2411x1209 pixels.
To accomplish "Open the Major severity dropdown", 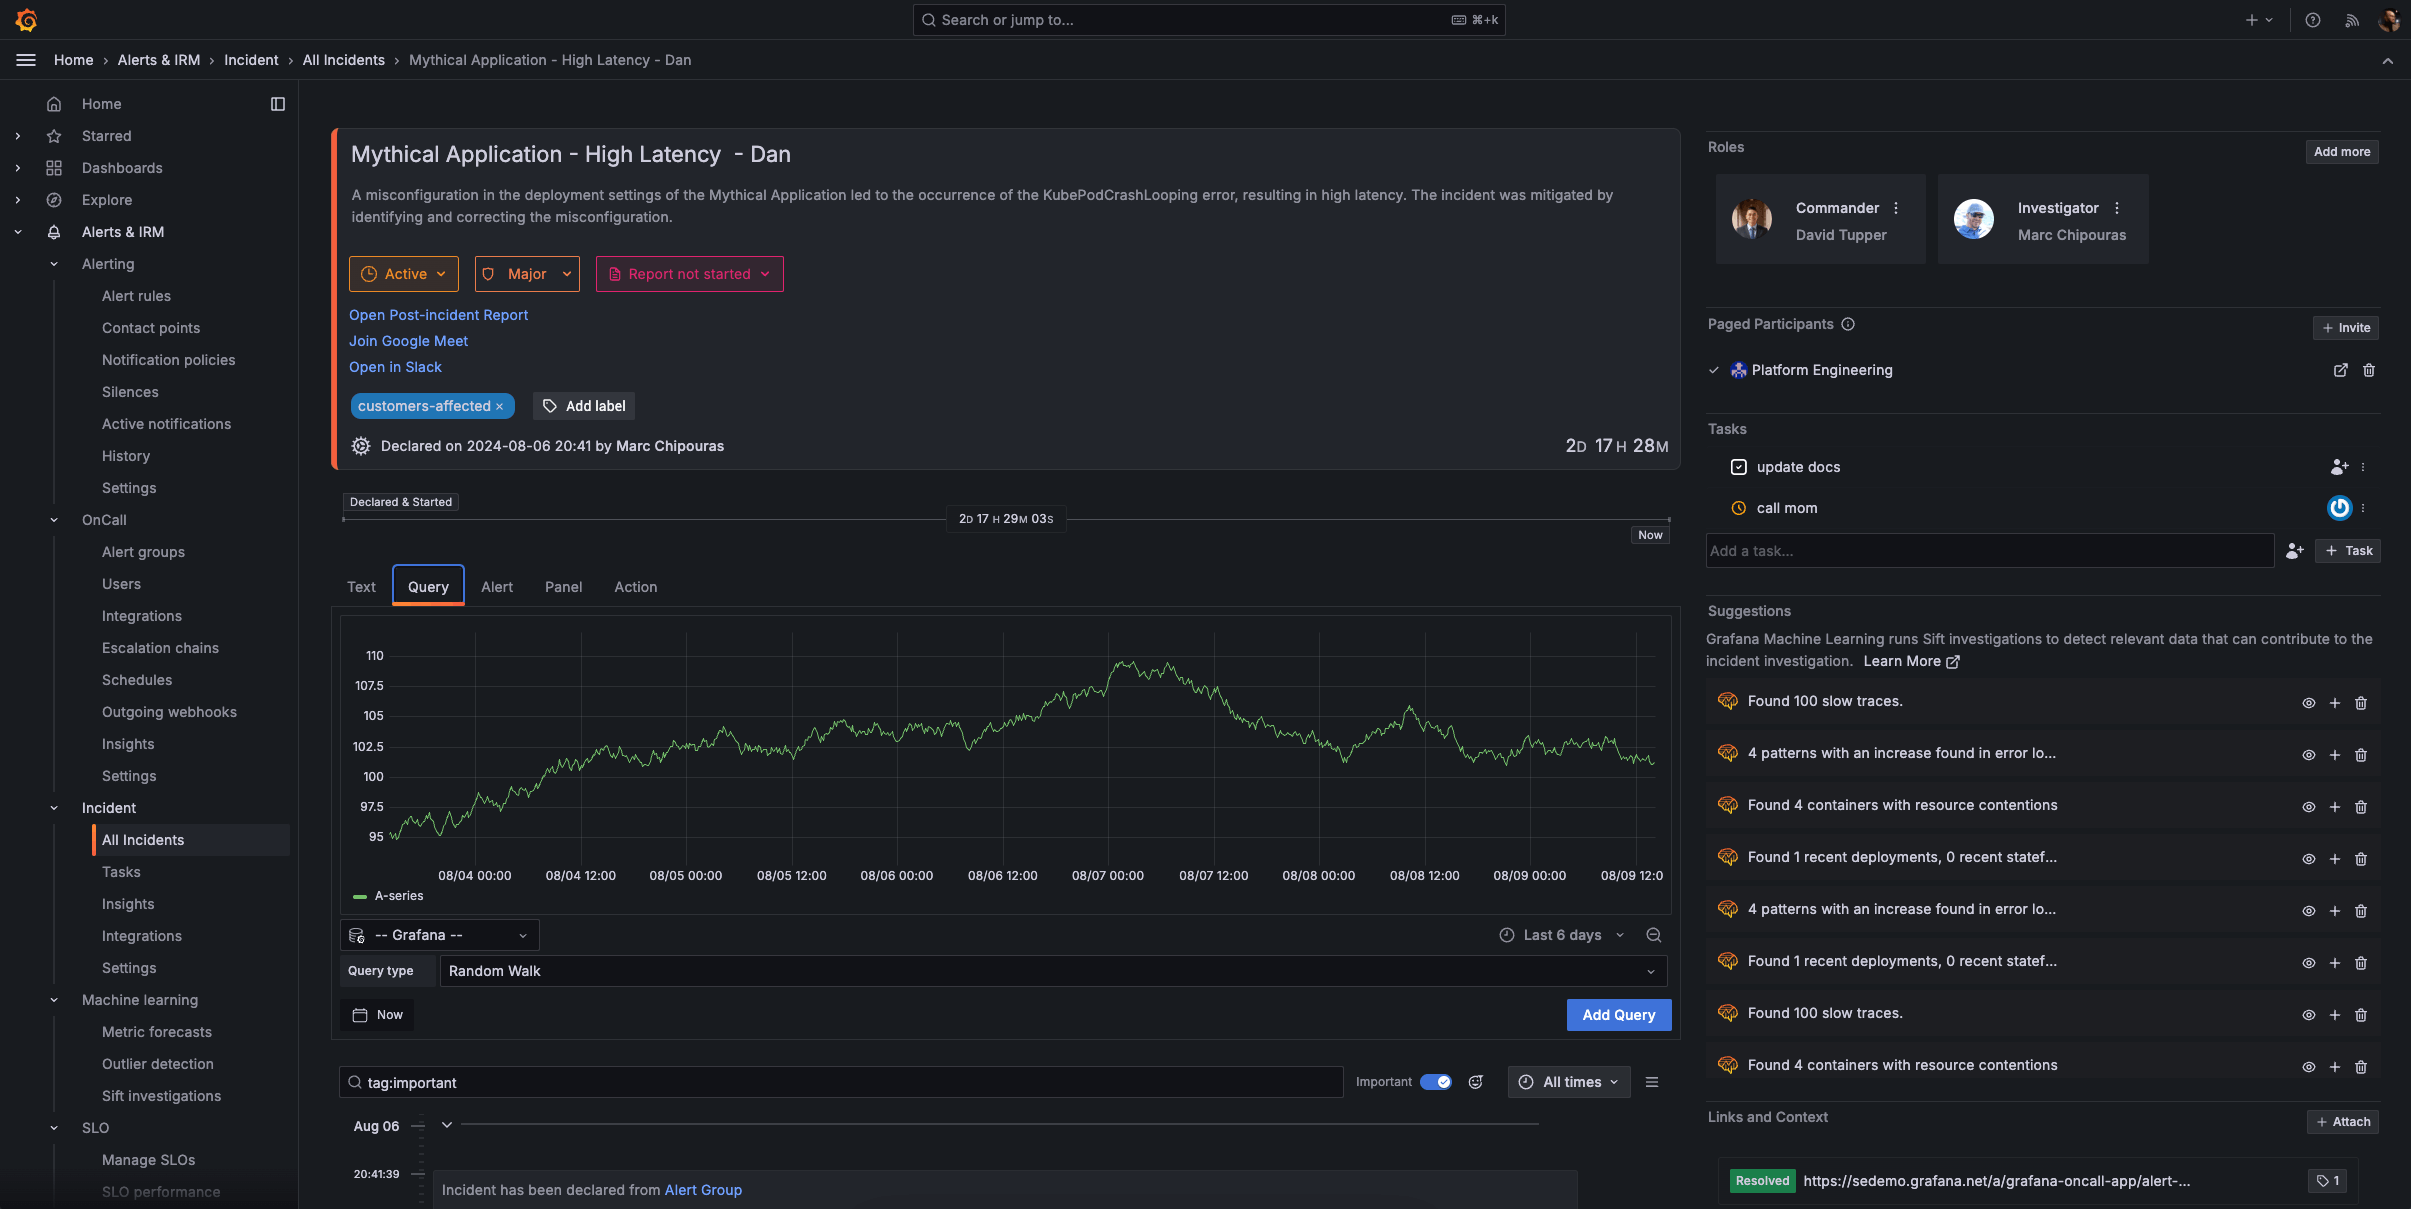I will pyautogui.click(x=527, y=273).
